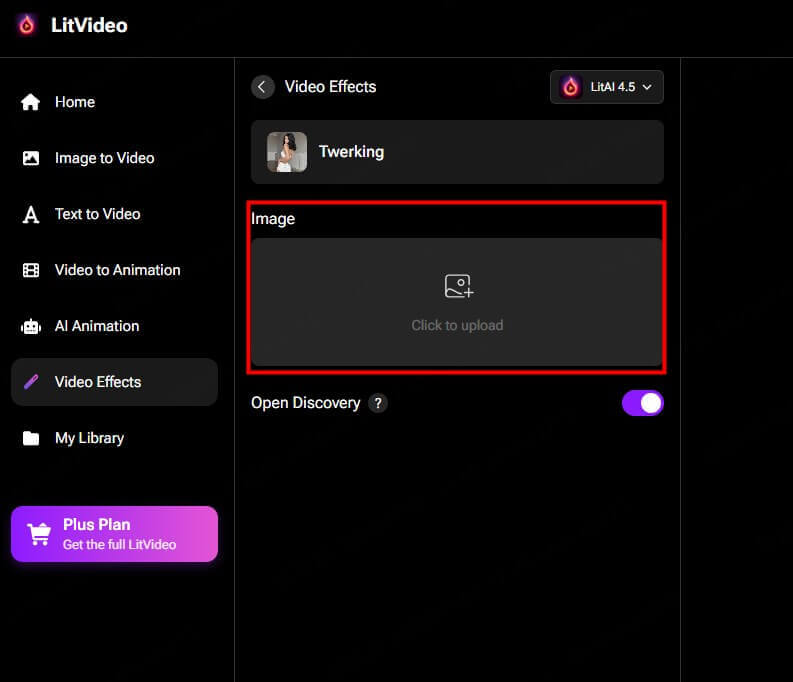The height and width of the screenshot is (682, 793).
Task: Click the "Image" section label
Action: point(273,219)
